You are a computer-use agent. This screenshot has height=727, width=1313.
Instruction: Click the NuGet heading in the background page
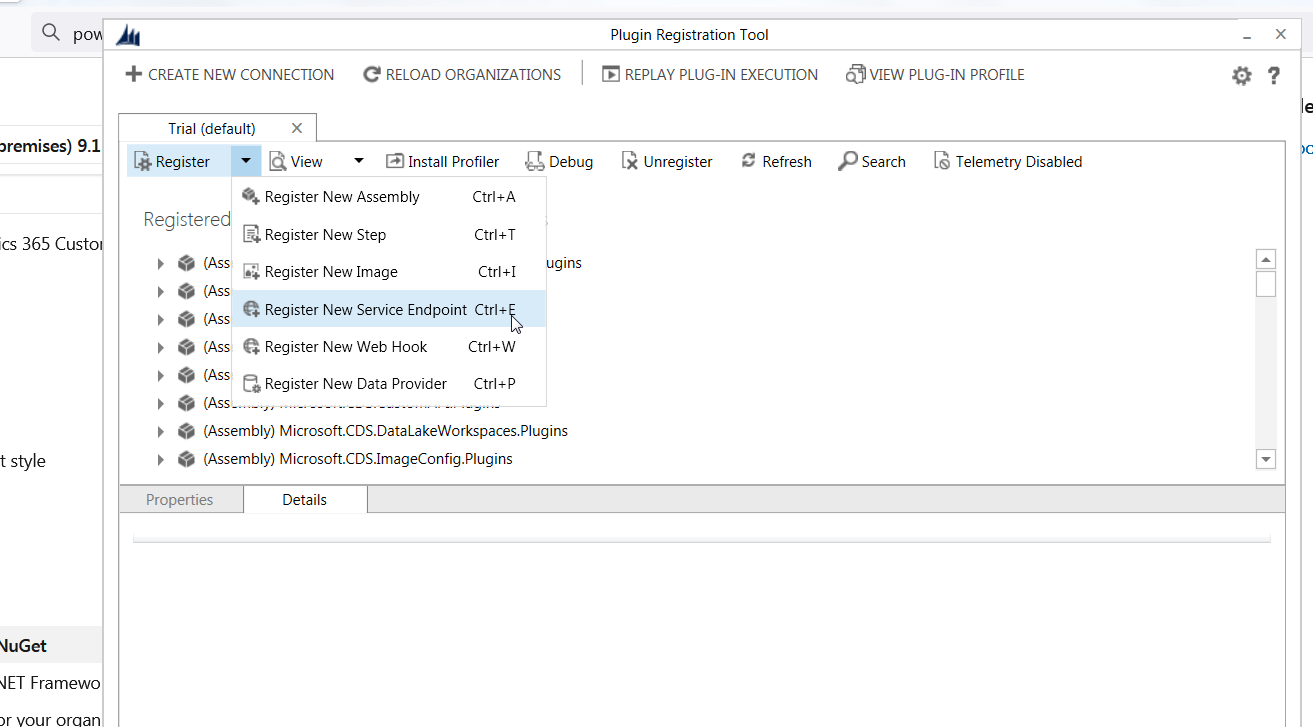[x=23, y=646]
